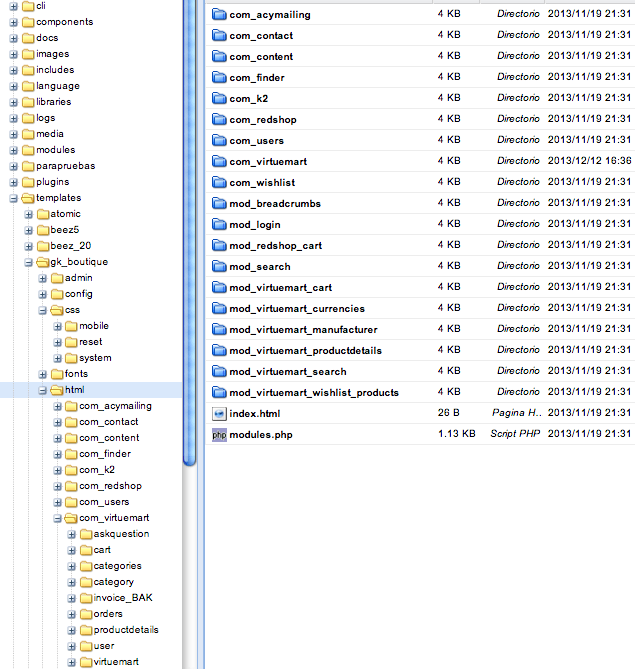
Task: Collapse the html tree node
Action: click(x=43, y=390)
